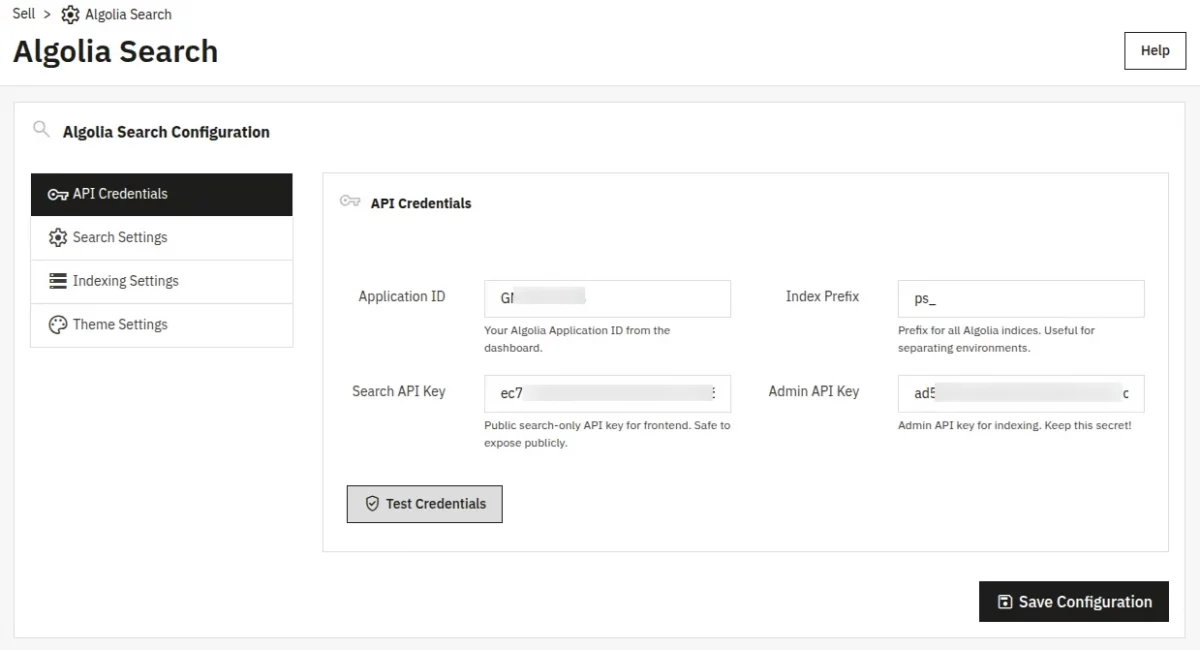This screenshot has height=650, width=1200.
Task: Click the key icon in API Credentials panel heading
Action: (x=350, y=201)
